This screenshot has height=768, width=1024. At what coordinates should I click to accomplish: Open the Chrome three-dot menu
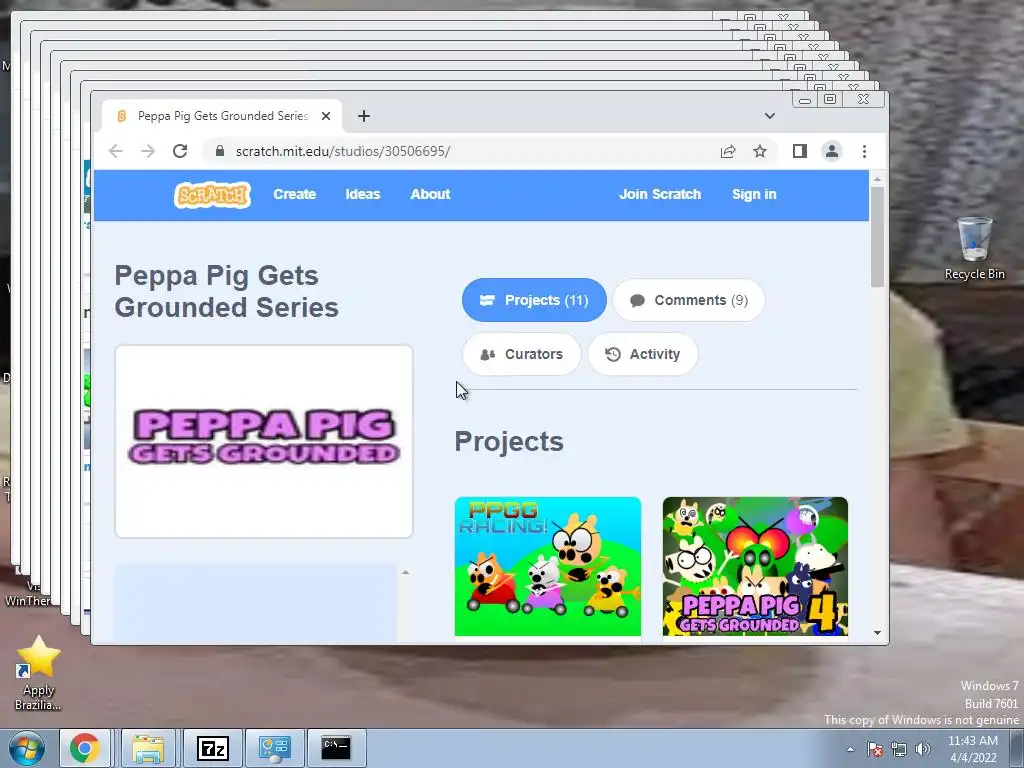click(864, 152)
